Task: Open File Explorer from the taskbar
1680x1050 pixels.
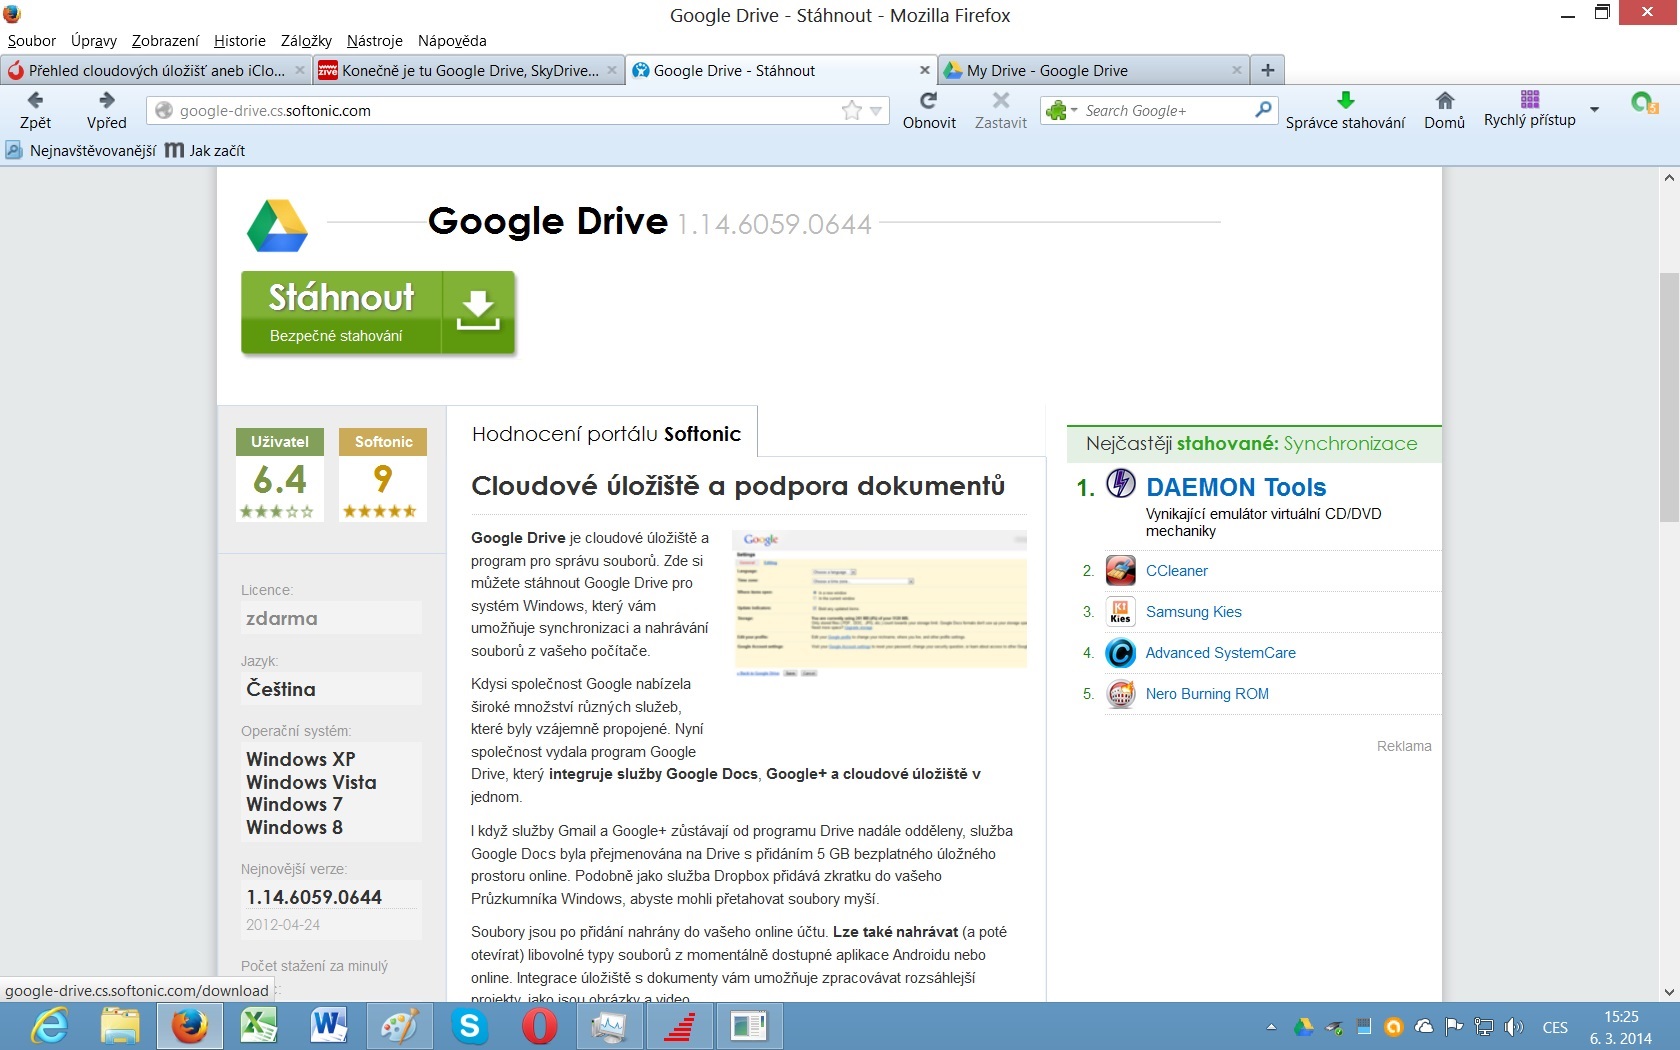Action: pyautogui.click(x=120, y=1026)
